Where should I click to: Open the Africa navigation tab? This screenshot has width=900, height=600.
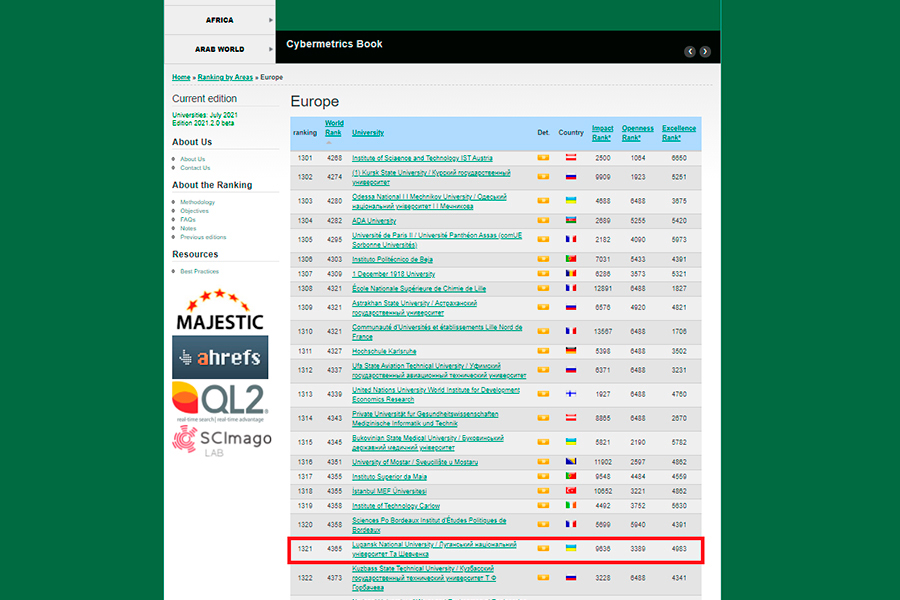click(x=219, y=20)
